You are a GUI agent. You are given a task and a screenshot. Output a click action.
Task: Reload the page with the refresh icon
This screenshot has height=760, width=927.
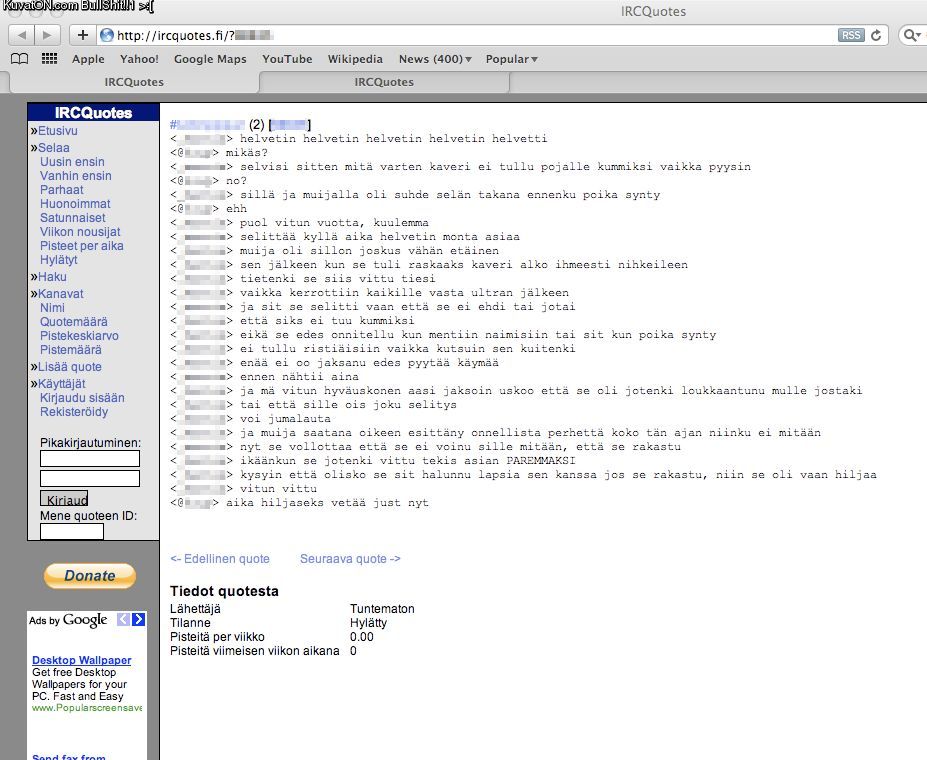877,35
